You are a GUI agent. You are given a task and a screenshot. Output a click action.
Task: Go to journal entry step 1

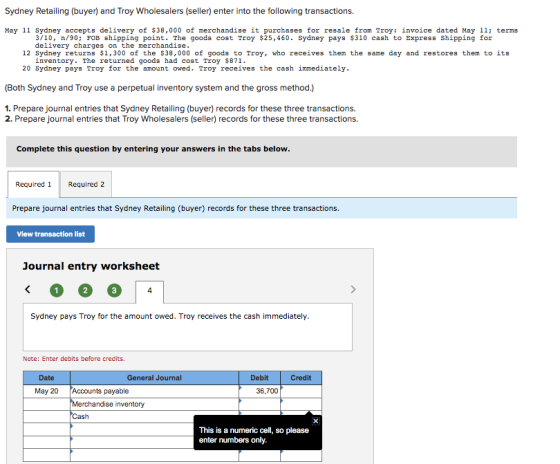pyautogui.click(x=56, y=290)
